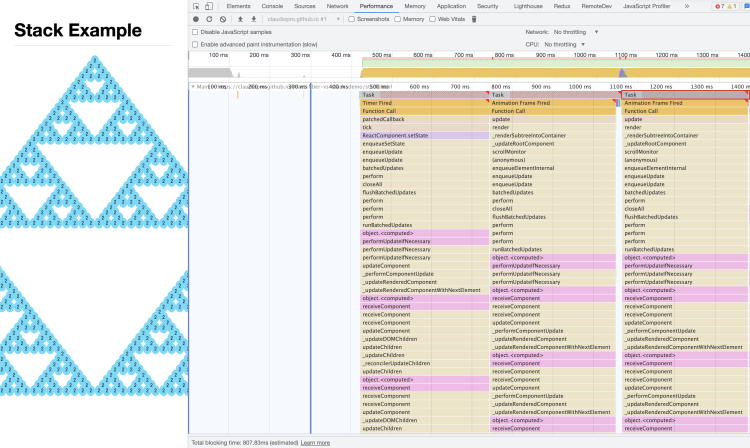Open the CPU throttling dropdown
The height and width of the screenshot is (448, 750).
coord(564,44)
